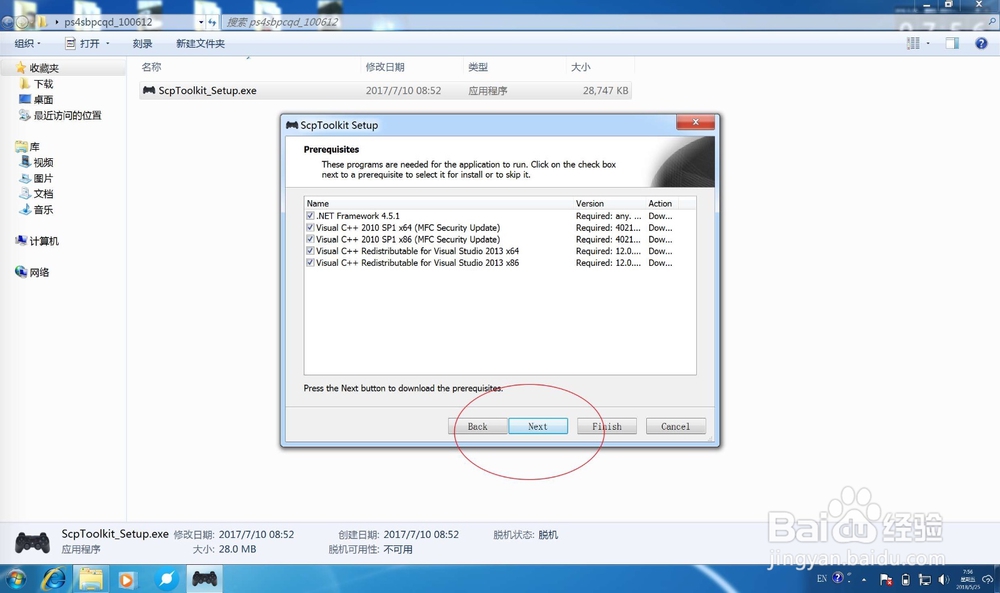
Task: Click the blue bird app taskbar icon
Action: [x=166, y=579]
